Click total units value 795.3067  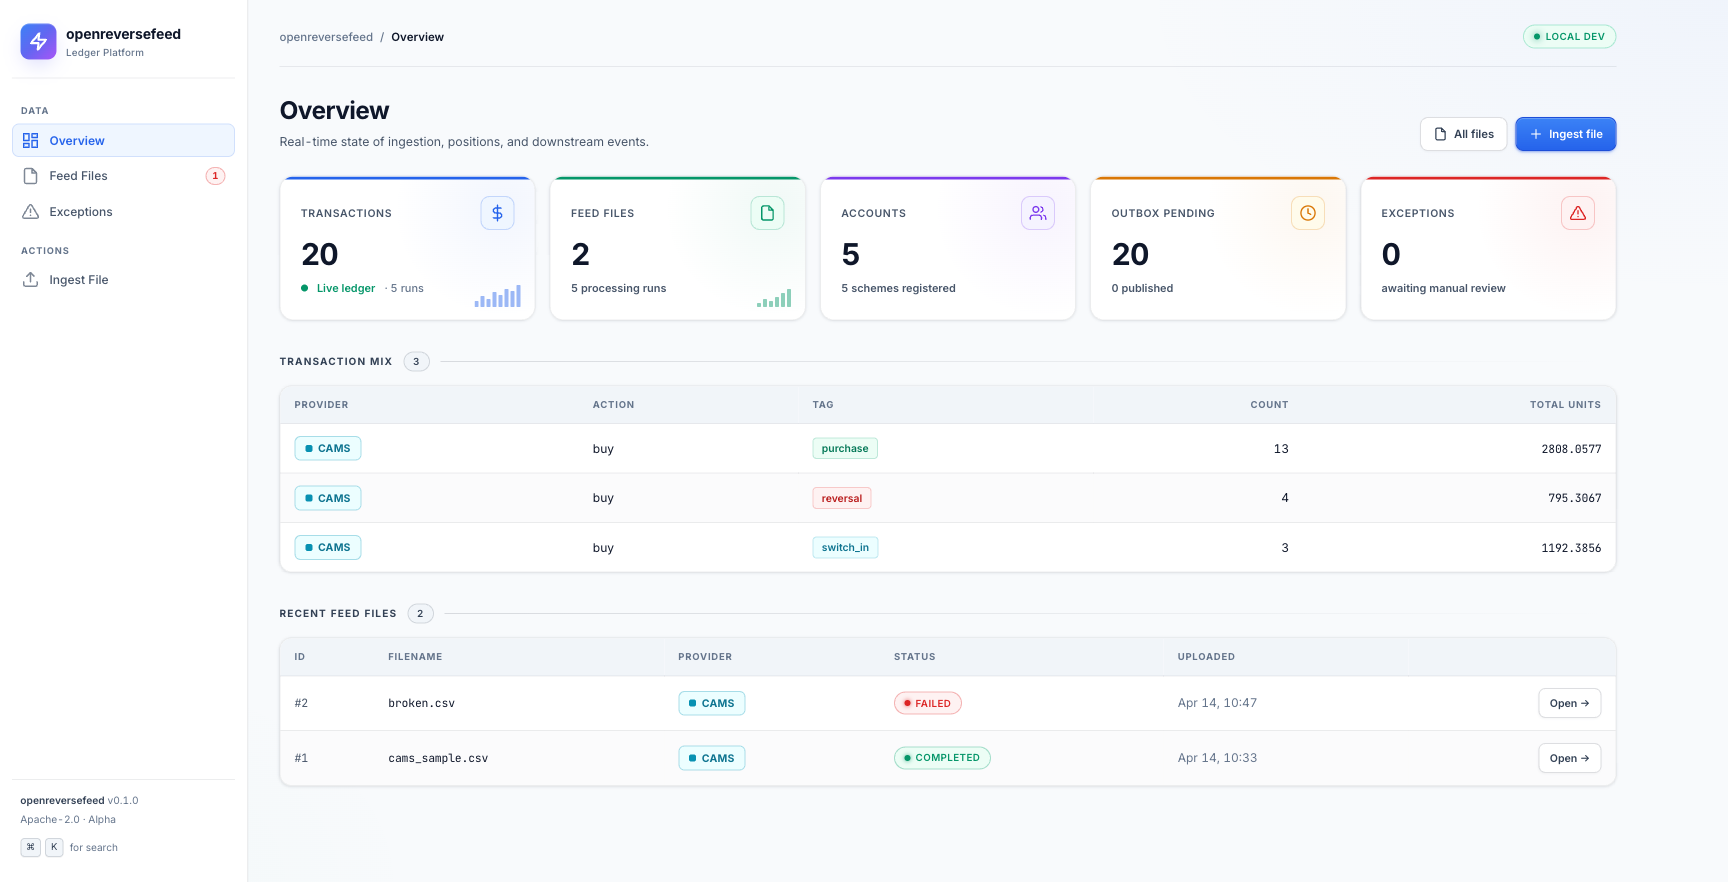point(1574,498)
